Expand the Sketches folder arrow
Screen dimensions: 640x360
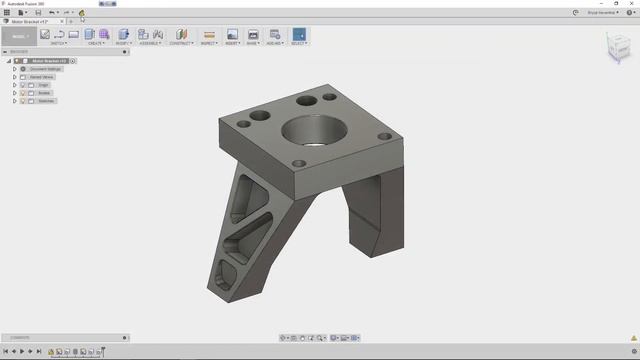point(15,101)
